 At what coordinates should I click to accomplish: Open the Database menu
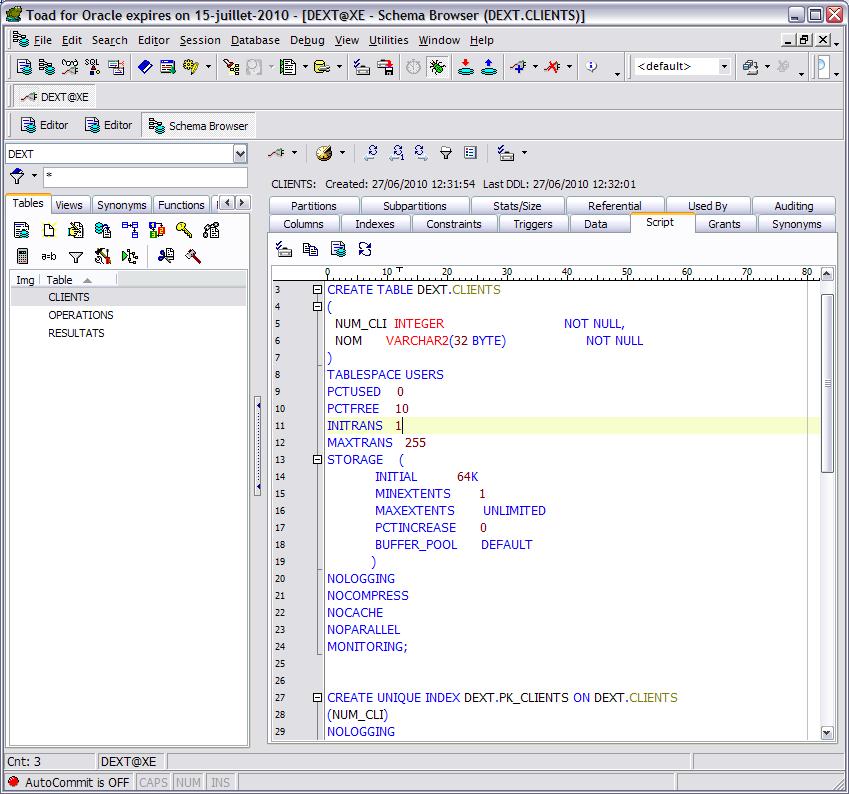(255, 40)
